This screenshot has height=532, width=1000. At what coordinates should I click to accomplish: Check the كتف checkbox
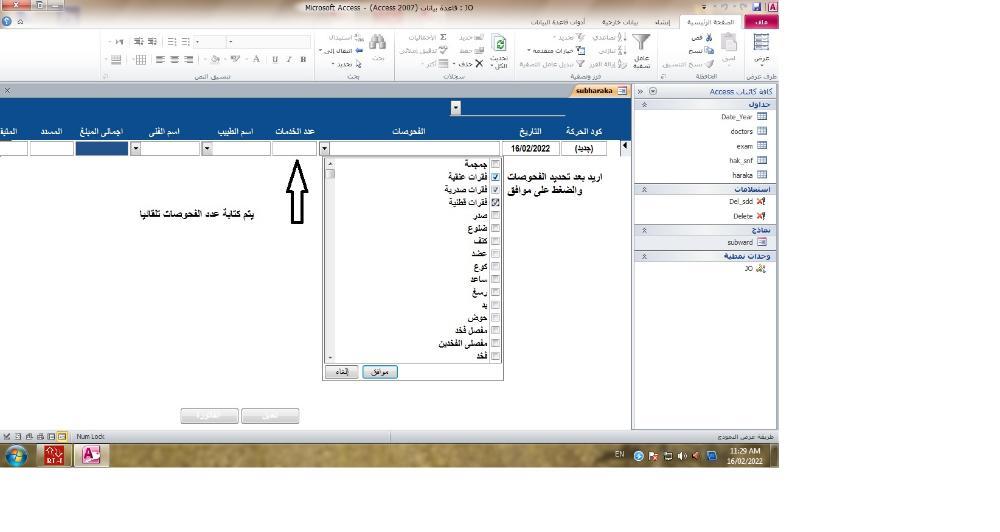496,240
